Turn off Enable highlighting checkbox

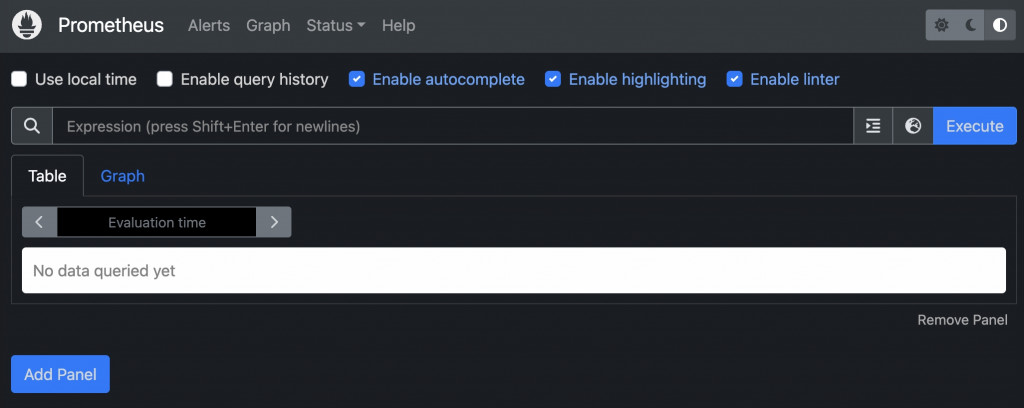(553, 79)
